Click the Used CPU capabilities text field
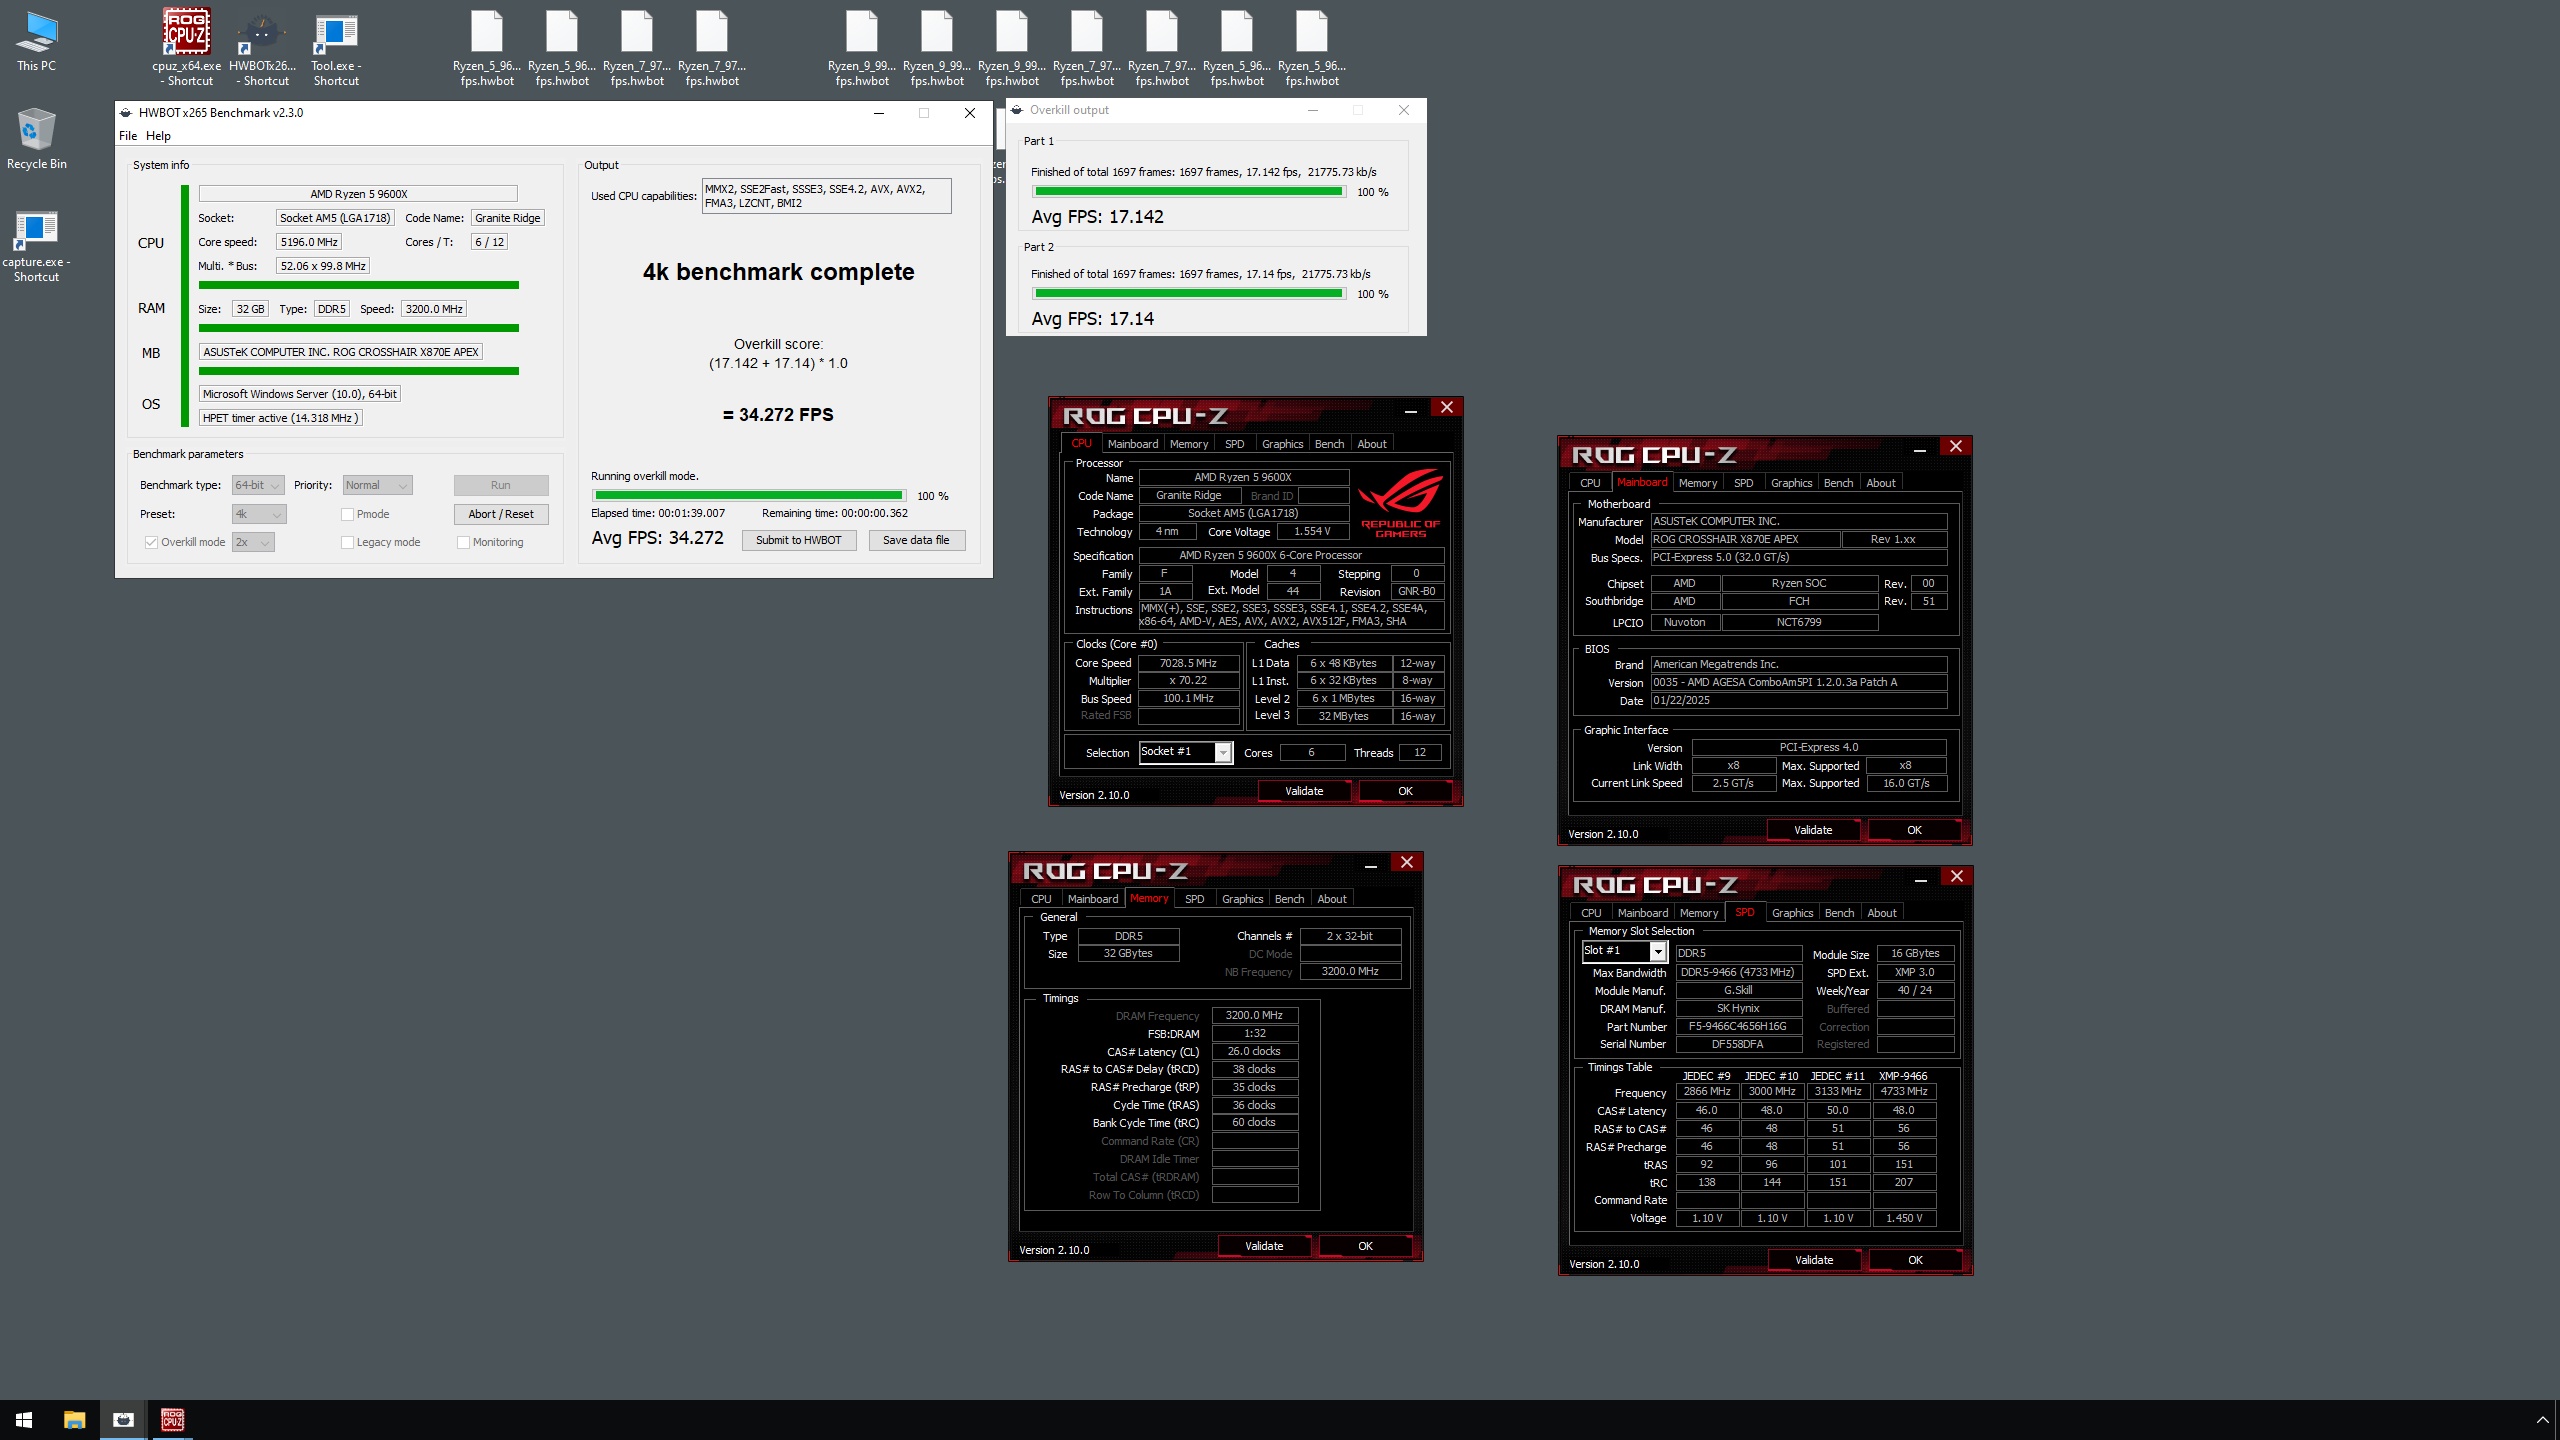The height and width of the screenshot is (1440, 2560). [x=826, y=196]
